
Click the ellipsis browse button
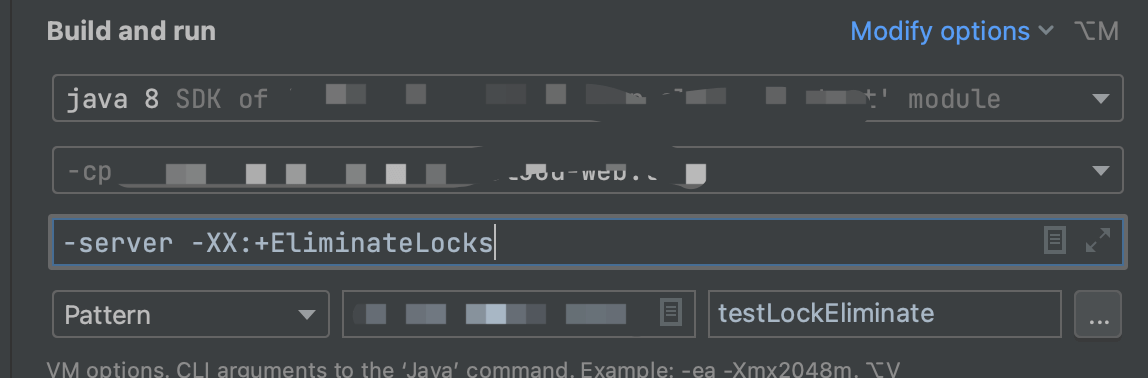[1098, 314]
